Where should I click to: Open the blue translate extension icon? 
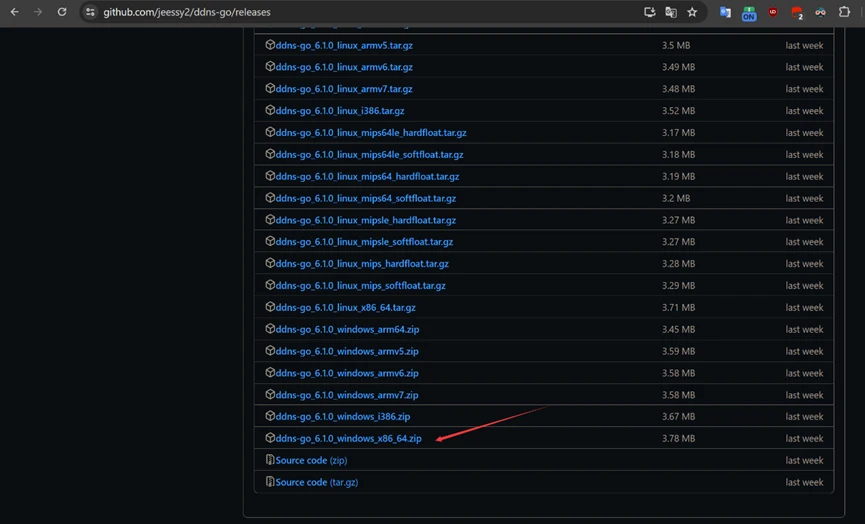coord(725,12)
